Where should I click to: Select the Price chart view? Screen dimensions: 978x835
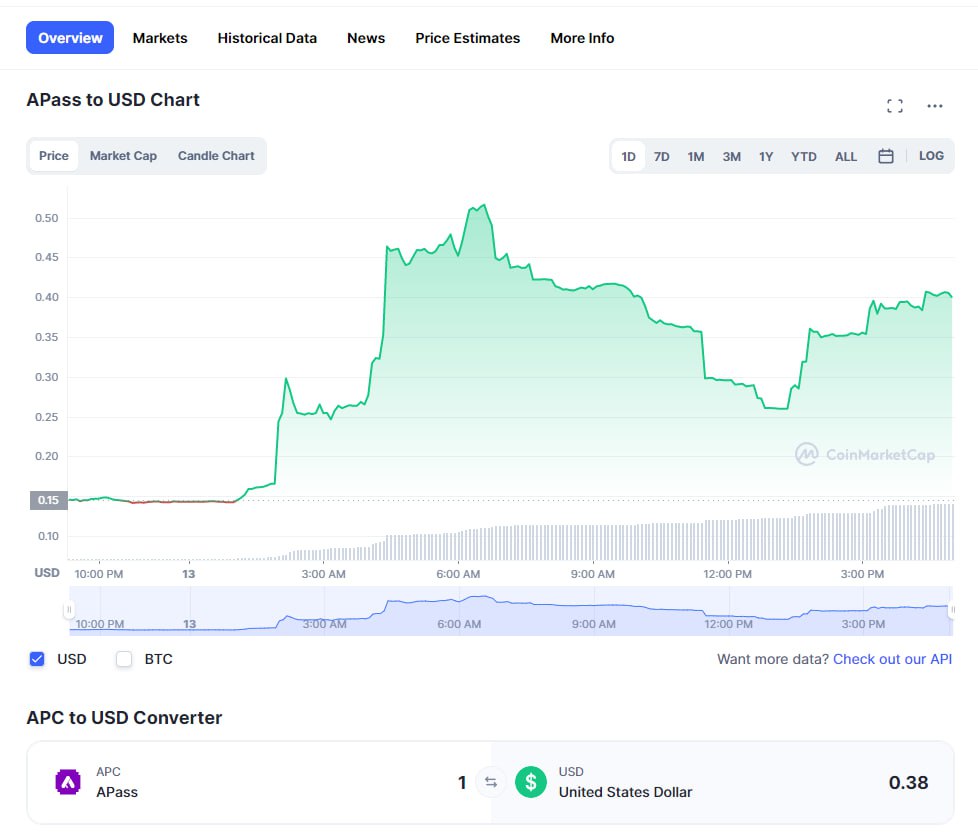point(54,156)
